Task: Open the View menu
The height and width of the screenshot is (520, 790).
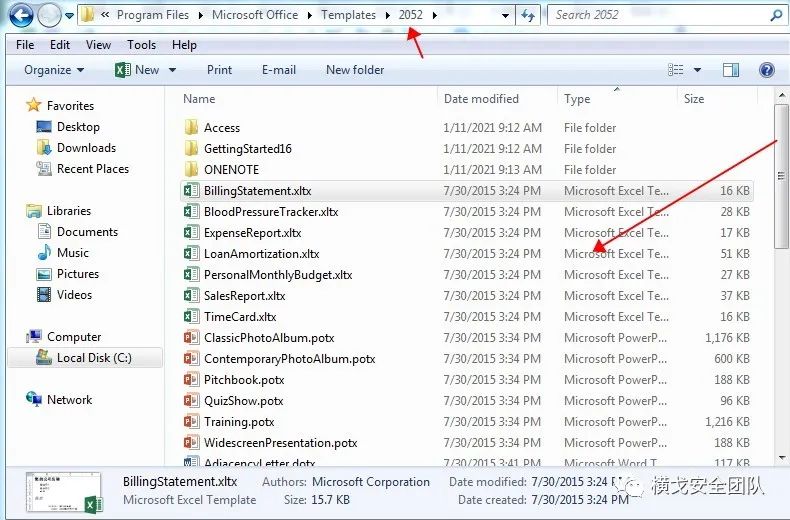Action: click(x=98, y=45)
